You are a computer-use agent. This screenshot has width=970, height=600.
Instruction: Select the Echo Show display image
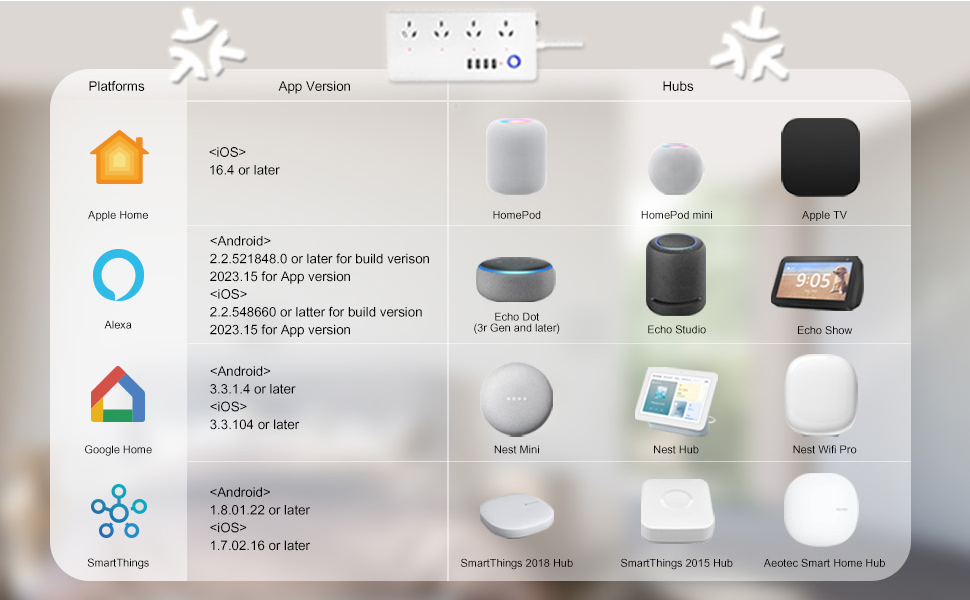[817, 283]
